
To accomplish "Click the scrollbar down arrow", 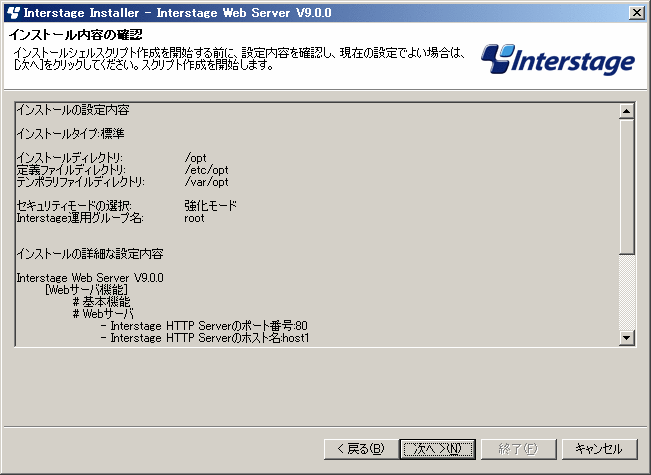I will click(626, 337).
